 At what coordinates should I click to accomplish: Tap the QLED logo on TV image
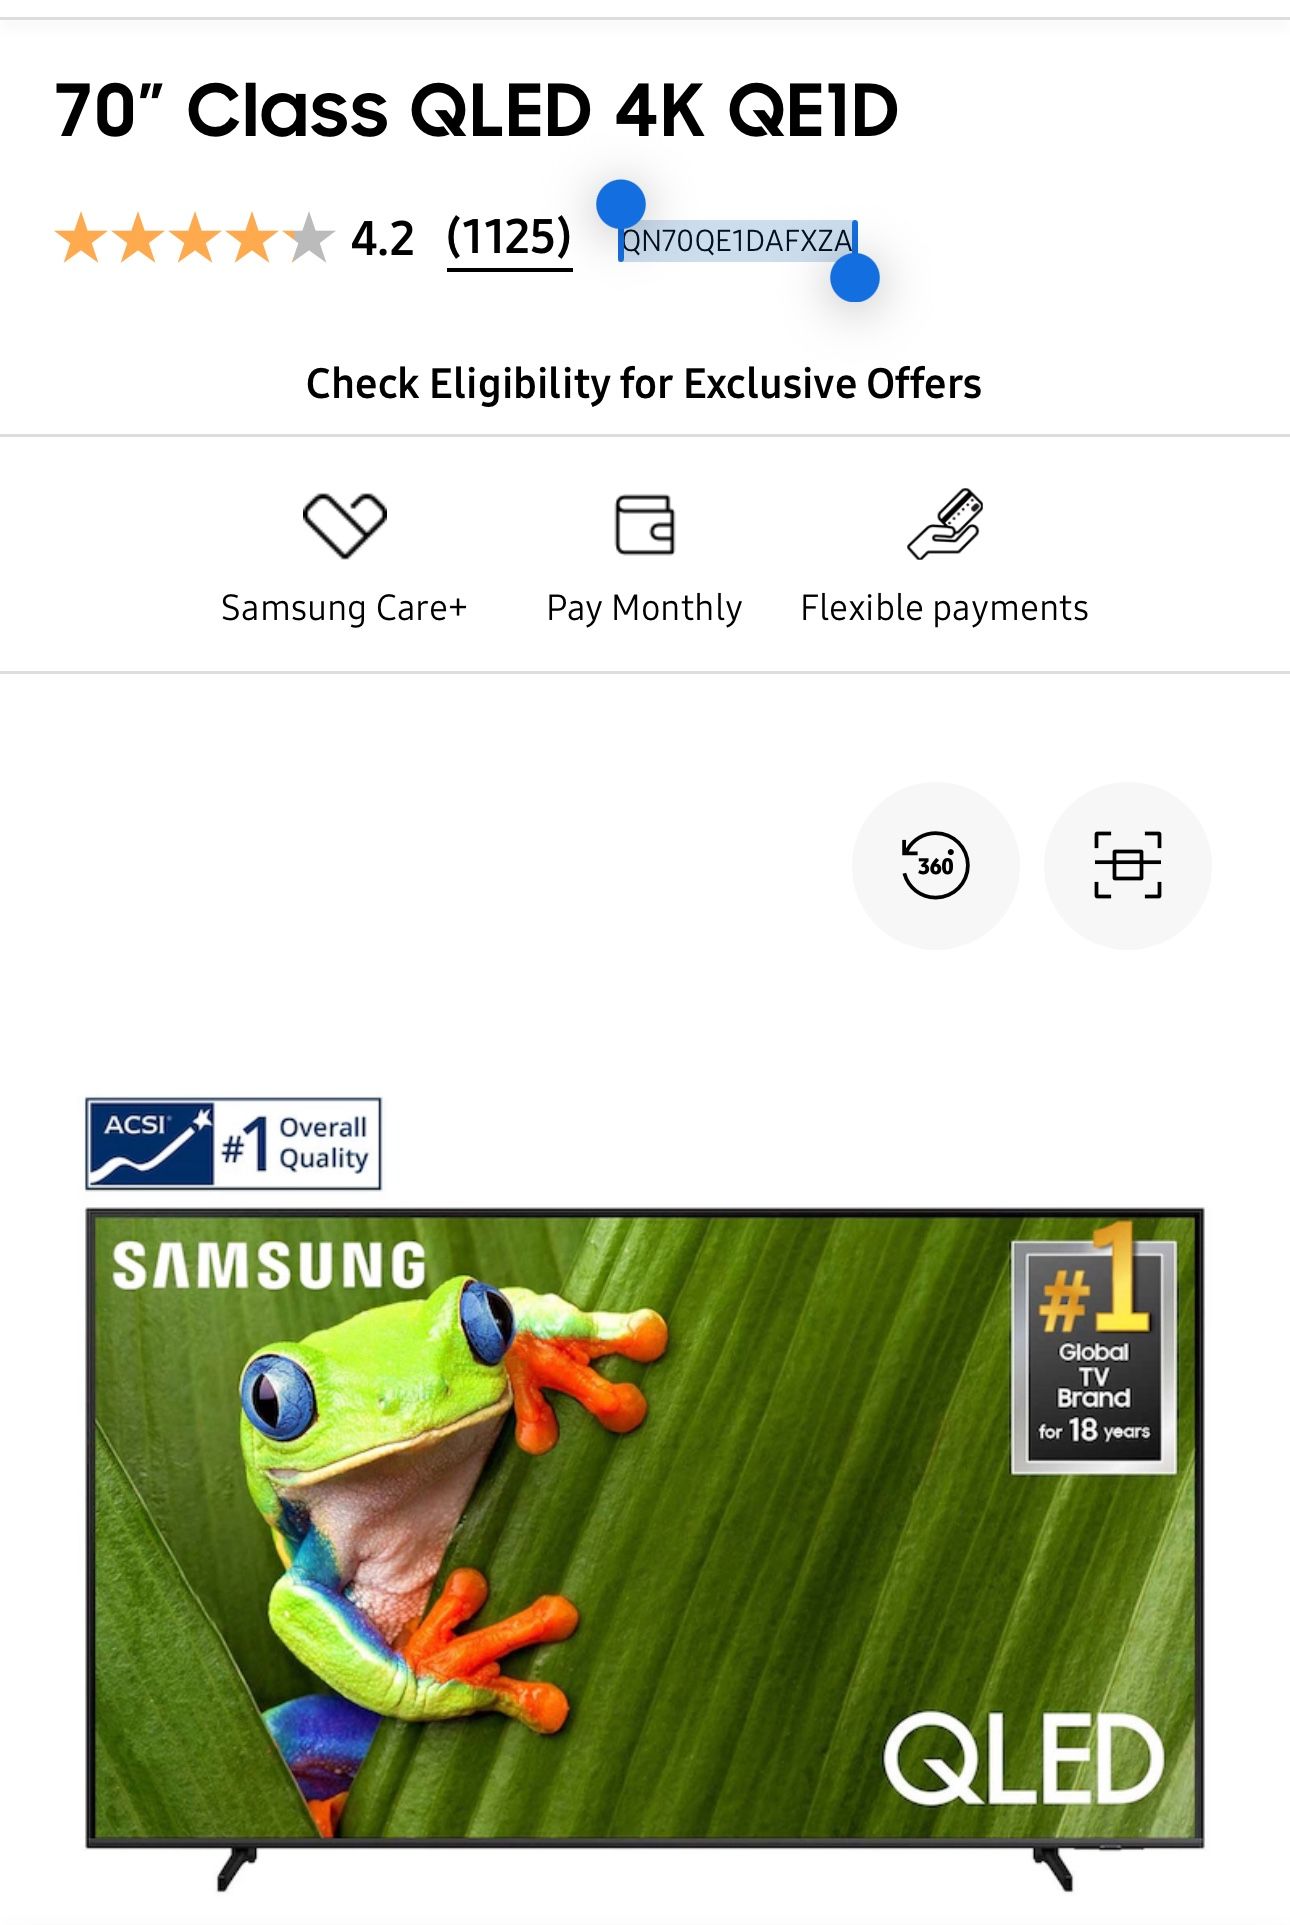[1023, 1759]
